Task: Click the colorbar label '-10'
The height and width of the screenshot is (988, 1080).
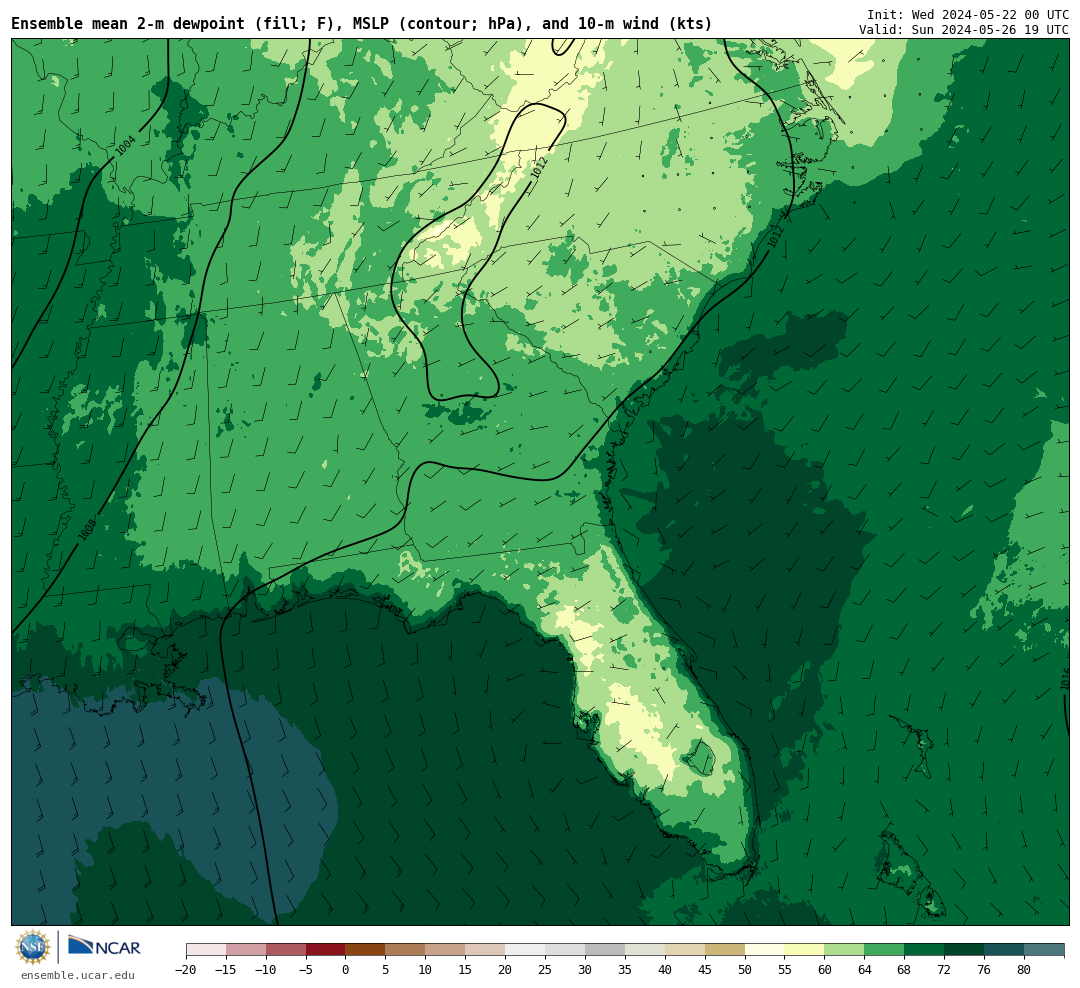Action: click(x=266, y=970)
